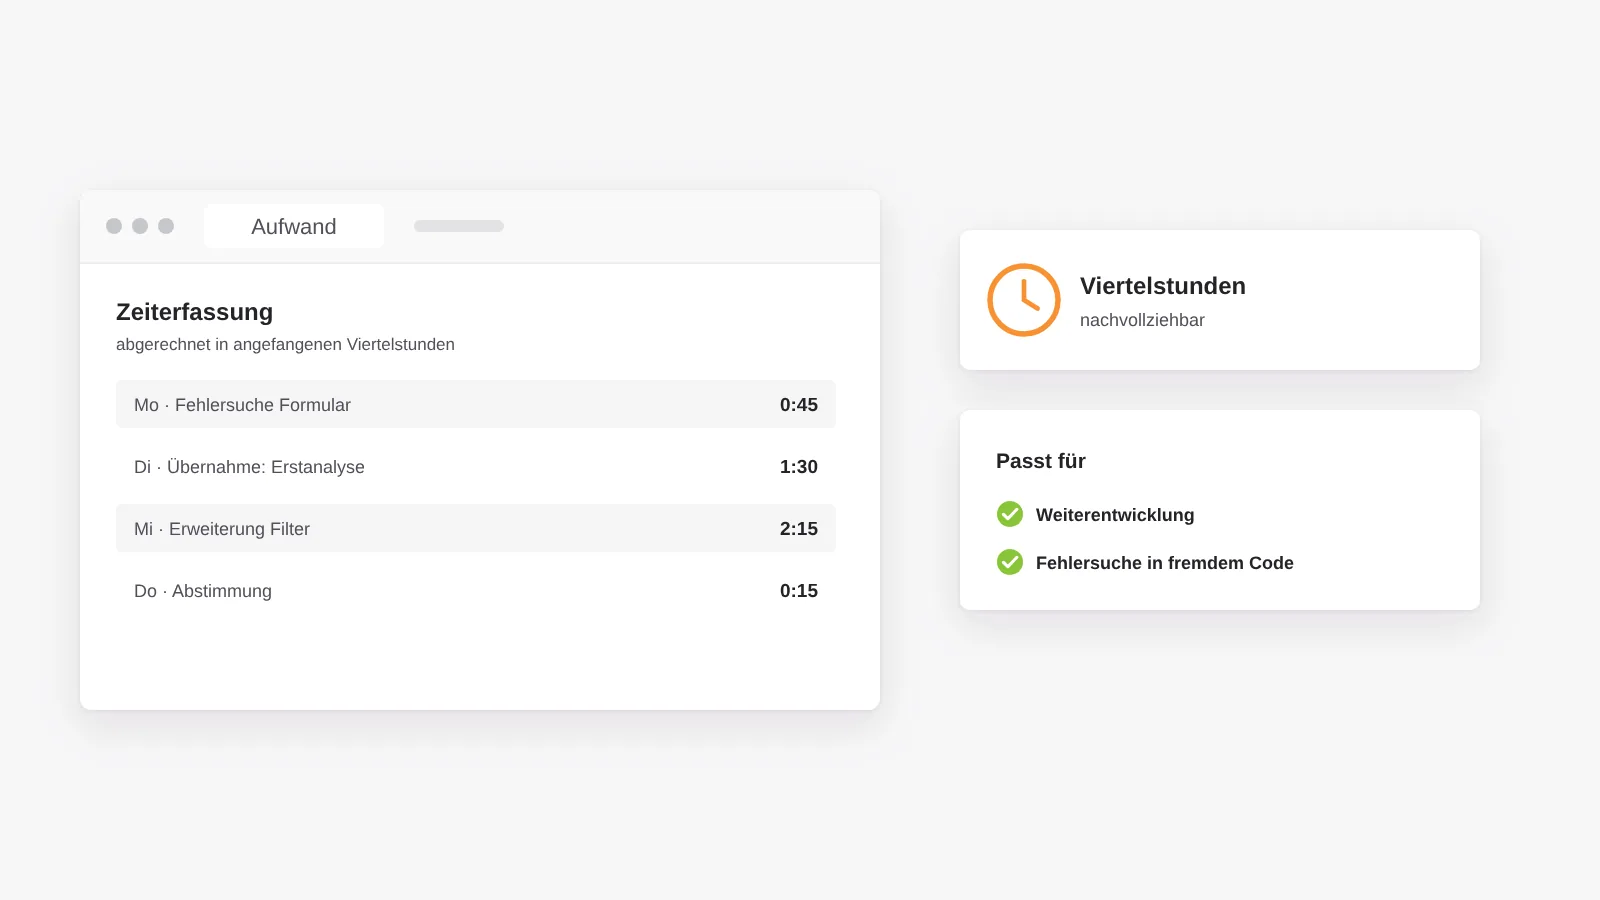The image size is (1600, 900).
Task: Click the first gray window dot
Action: point(114,226)
